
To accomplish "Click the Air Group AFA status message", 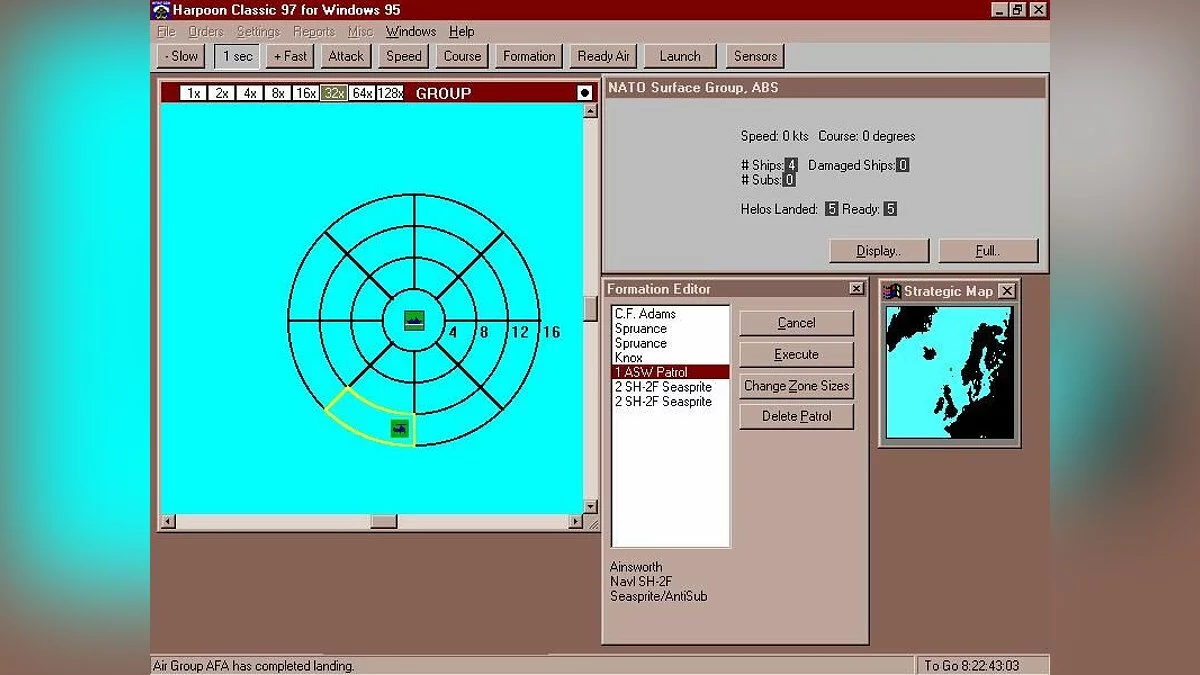I will point(253,665).
